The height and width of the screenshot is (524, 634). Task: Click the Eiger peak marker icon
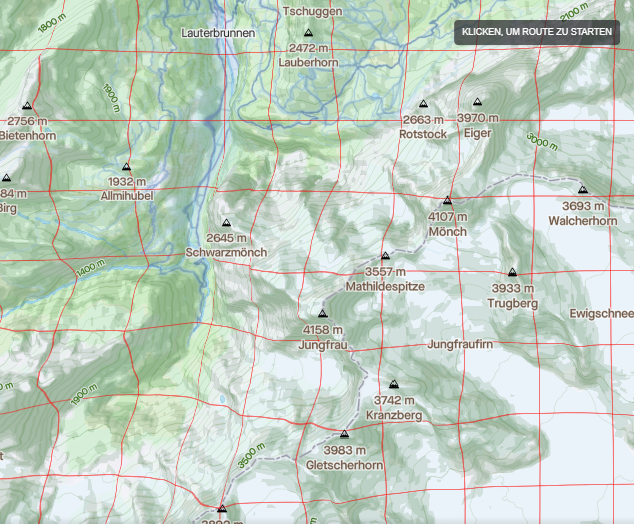(478, 102)
